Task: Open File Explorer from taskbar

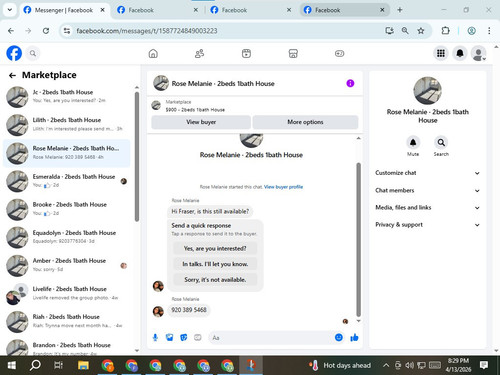Action: coord(83,365)
